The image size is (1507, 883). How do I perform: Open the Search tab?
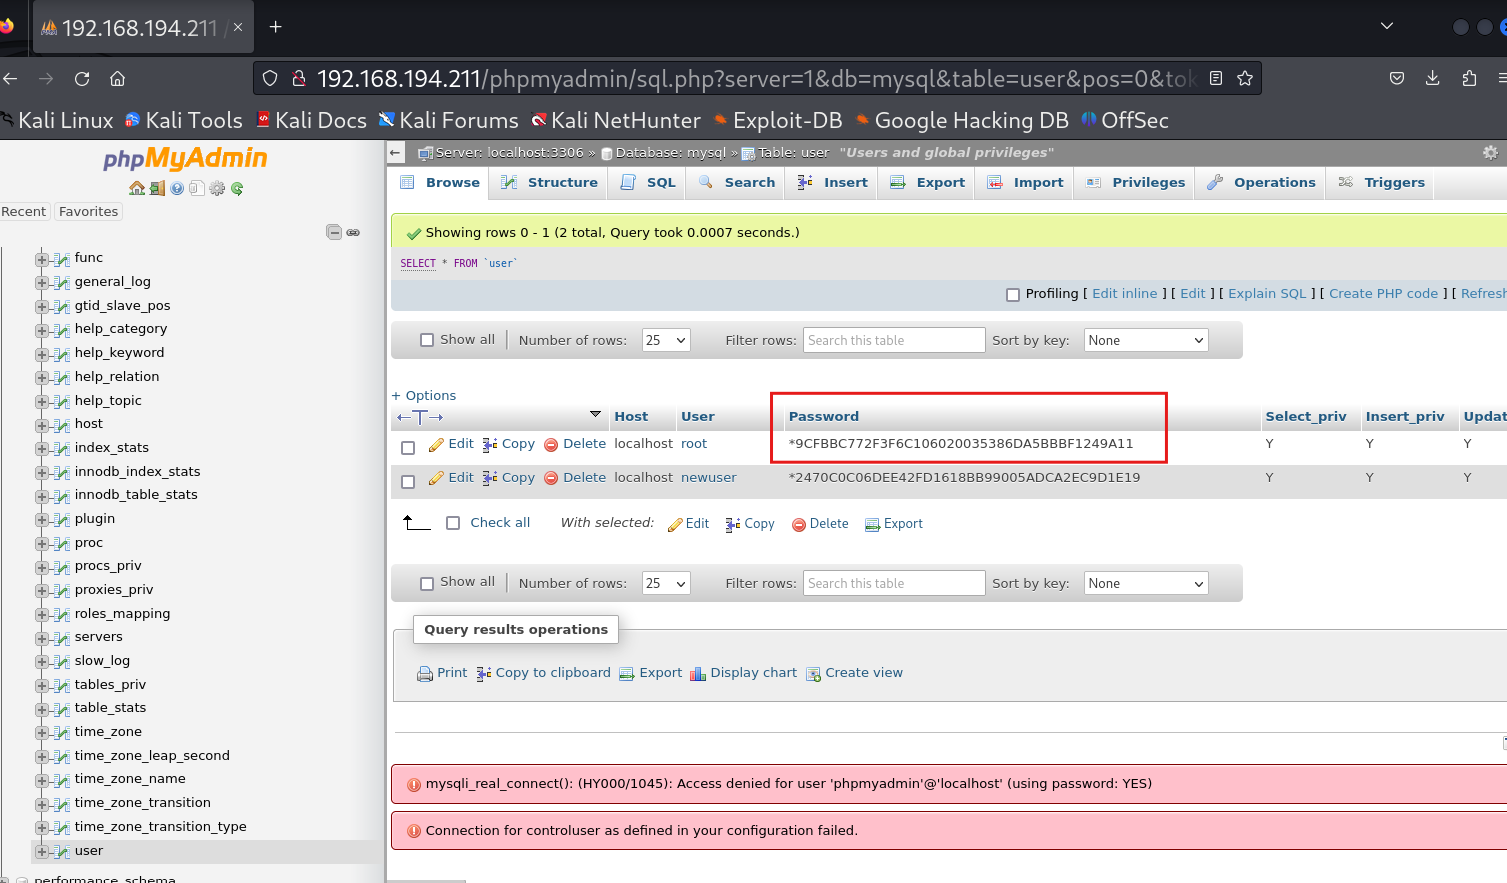[737, 182]
